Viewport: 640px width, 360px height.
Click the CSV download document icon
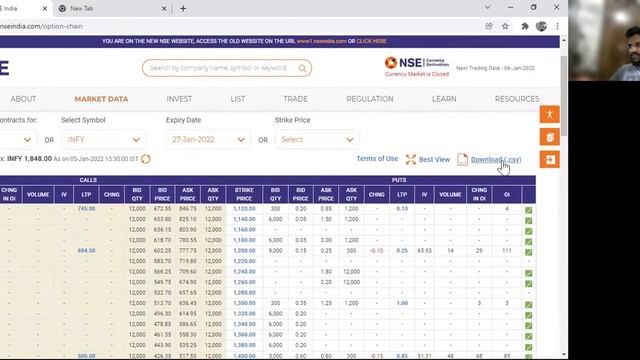click(x=462, y=160)
